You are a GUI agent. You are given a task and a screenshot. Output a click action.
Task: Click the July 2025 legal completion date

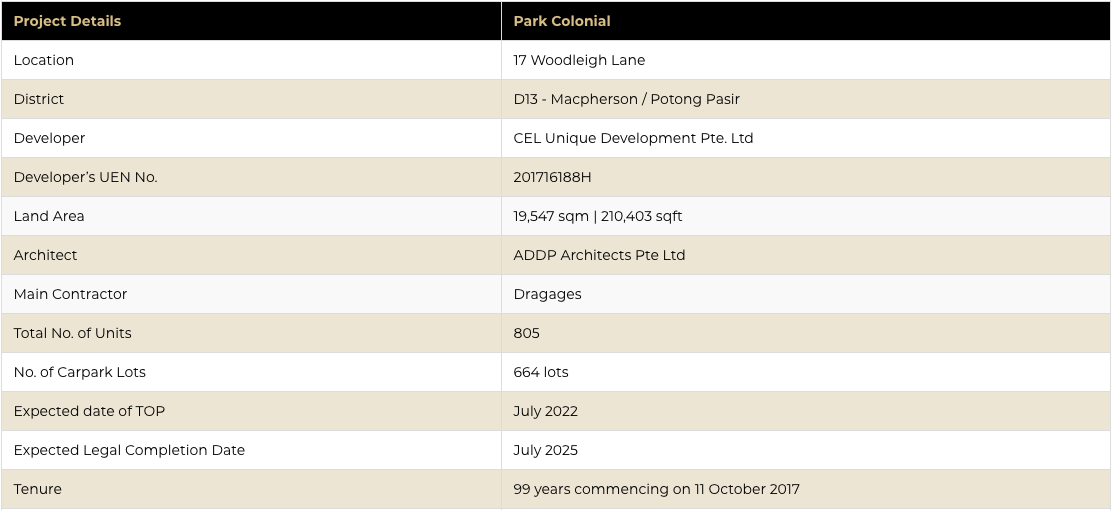[x=546, y=450]
